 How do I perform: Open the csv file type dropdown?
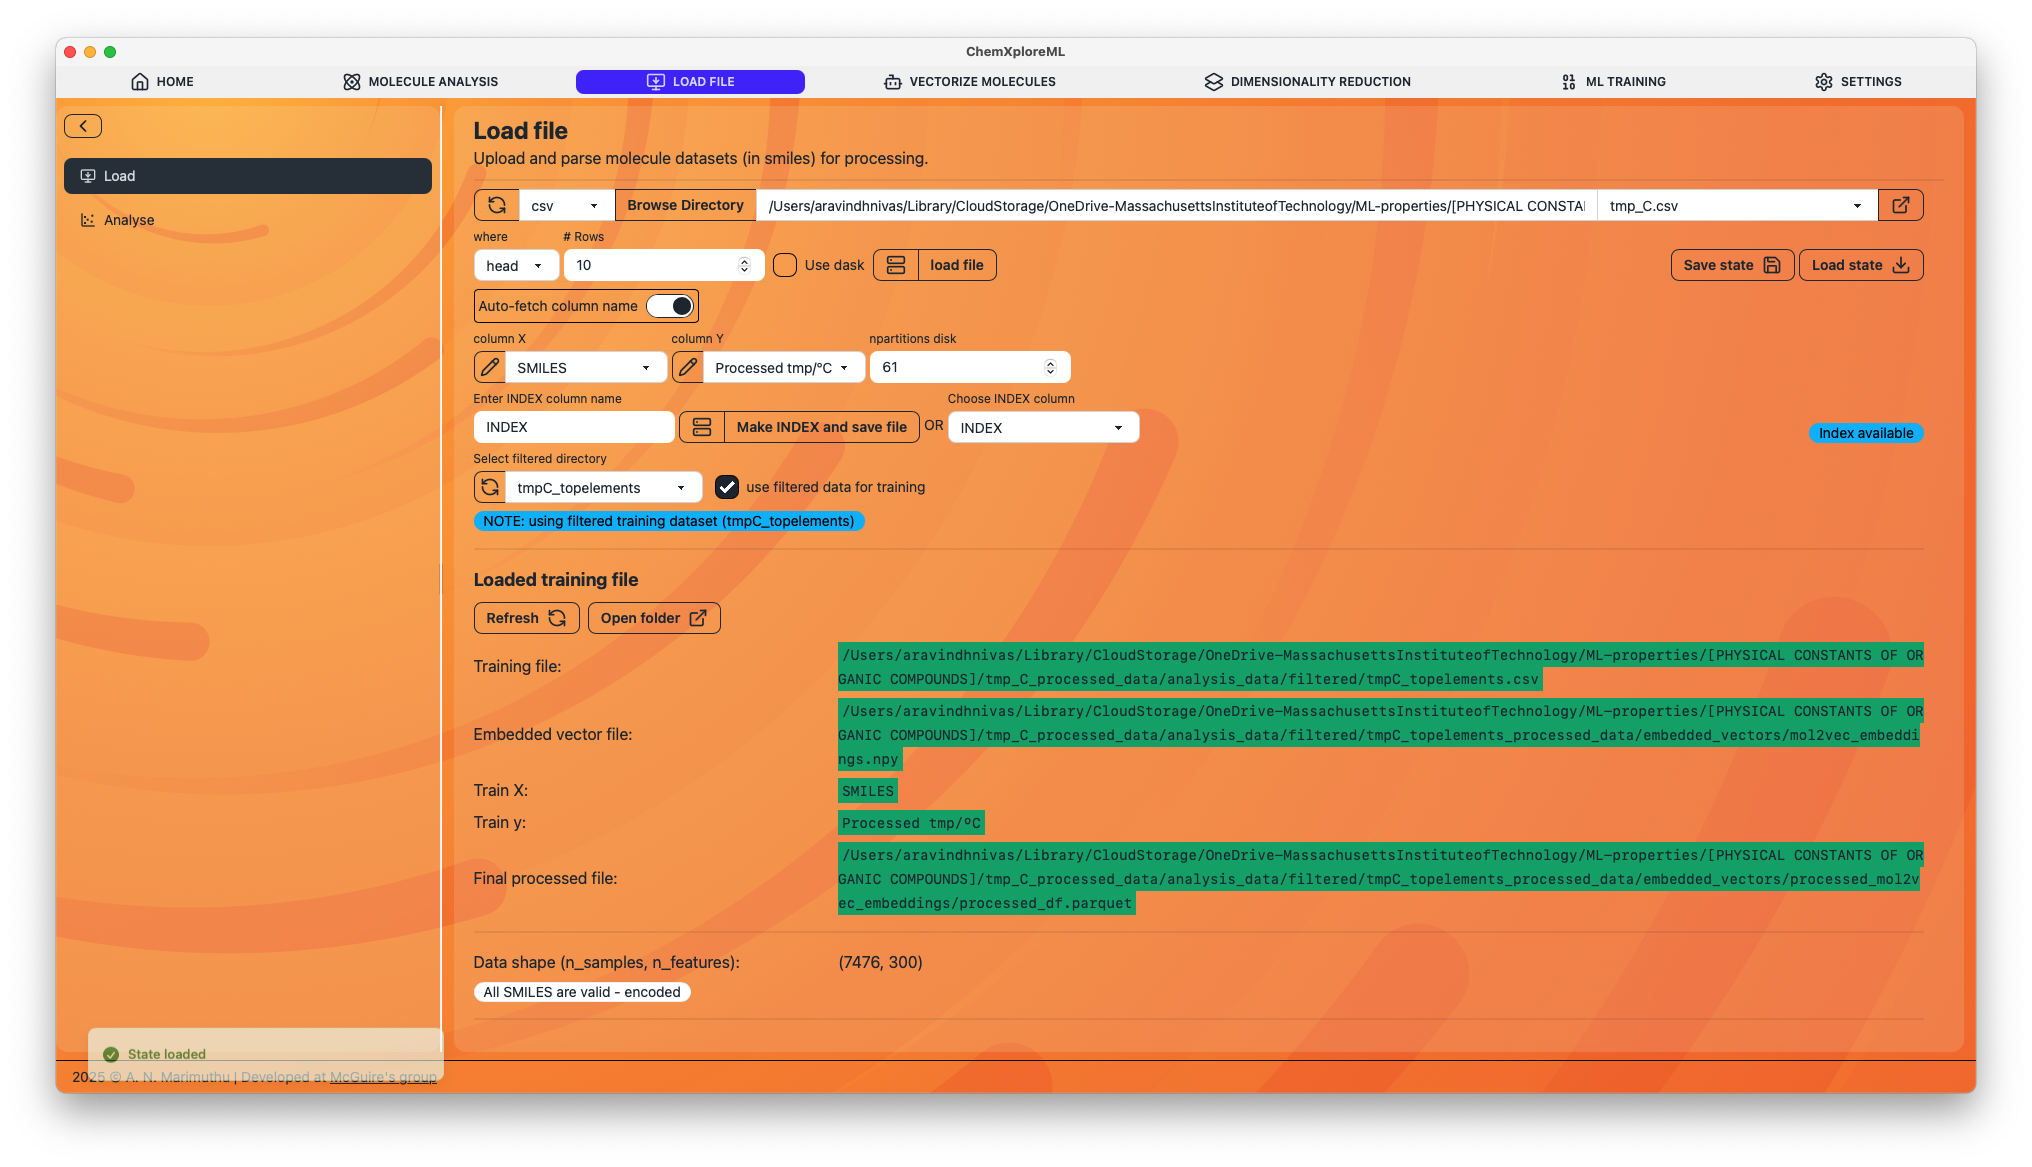566,205
